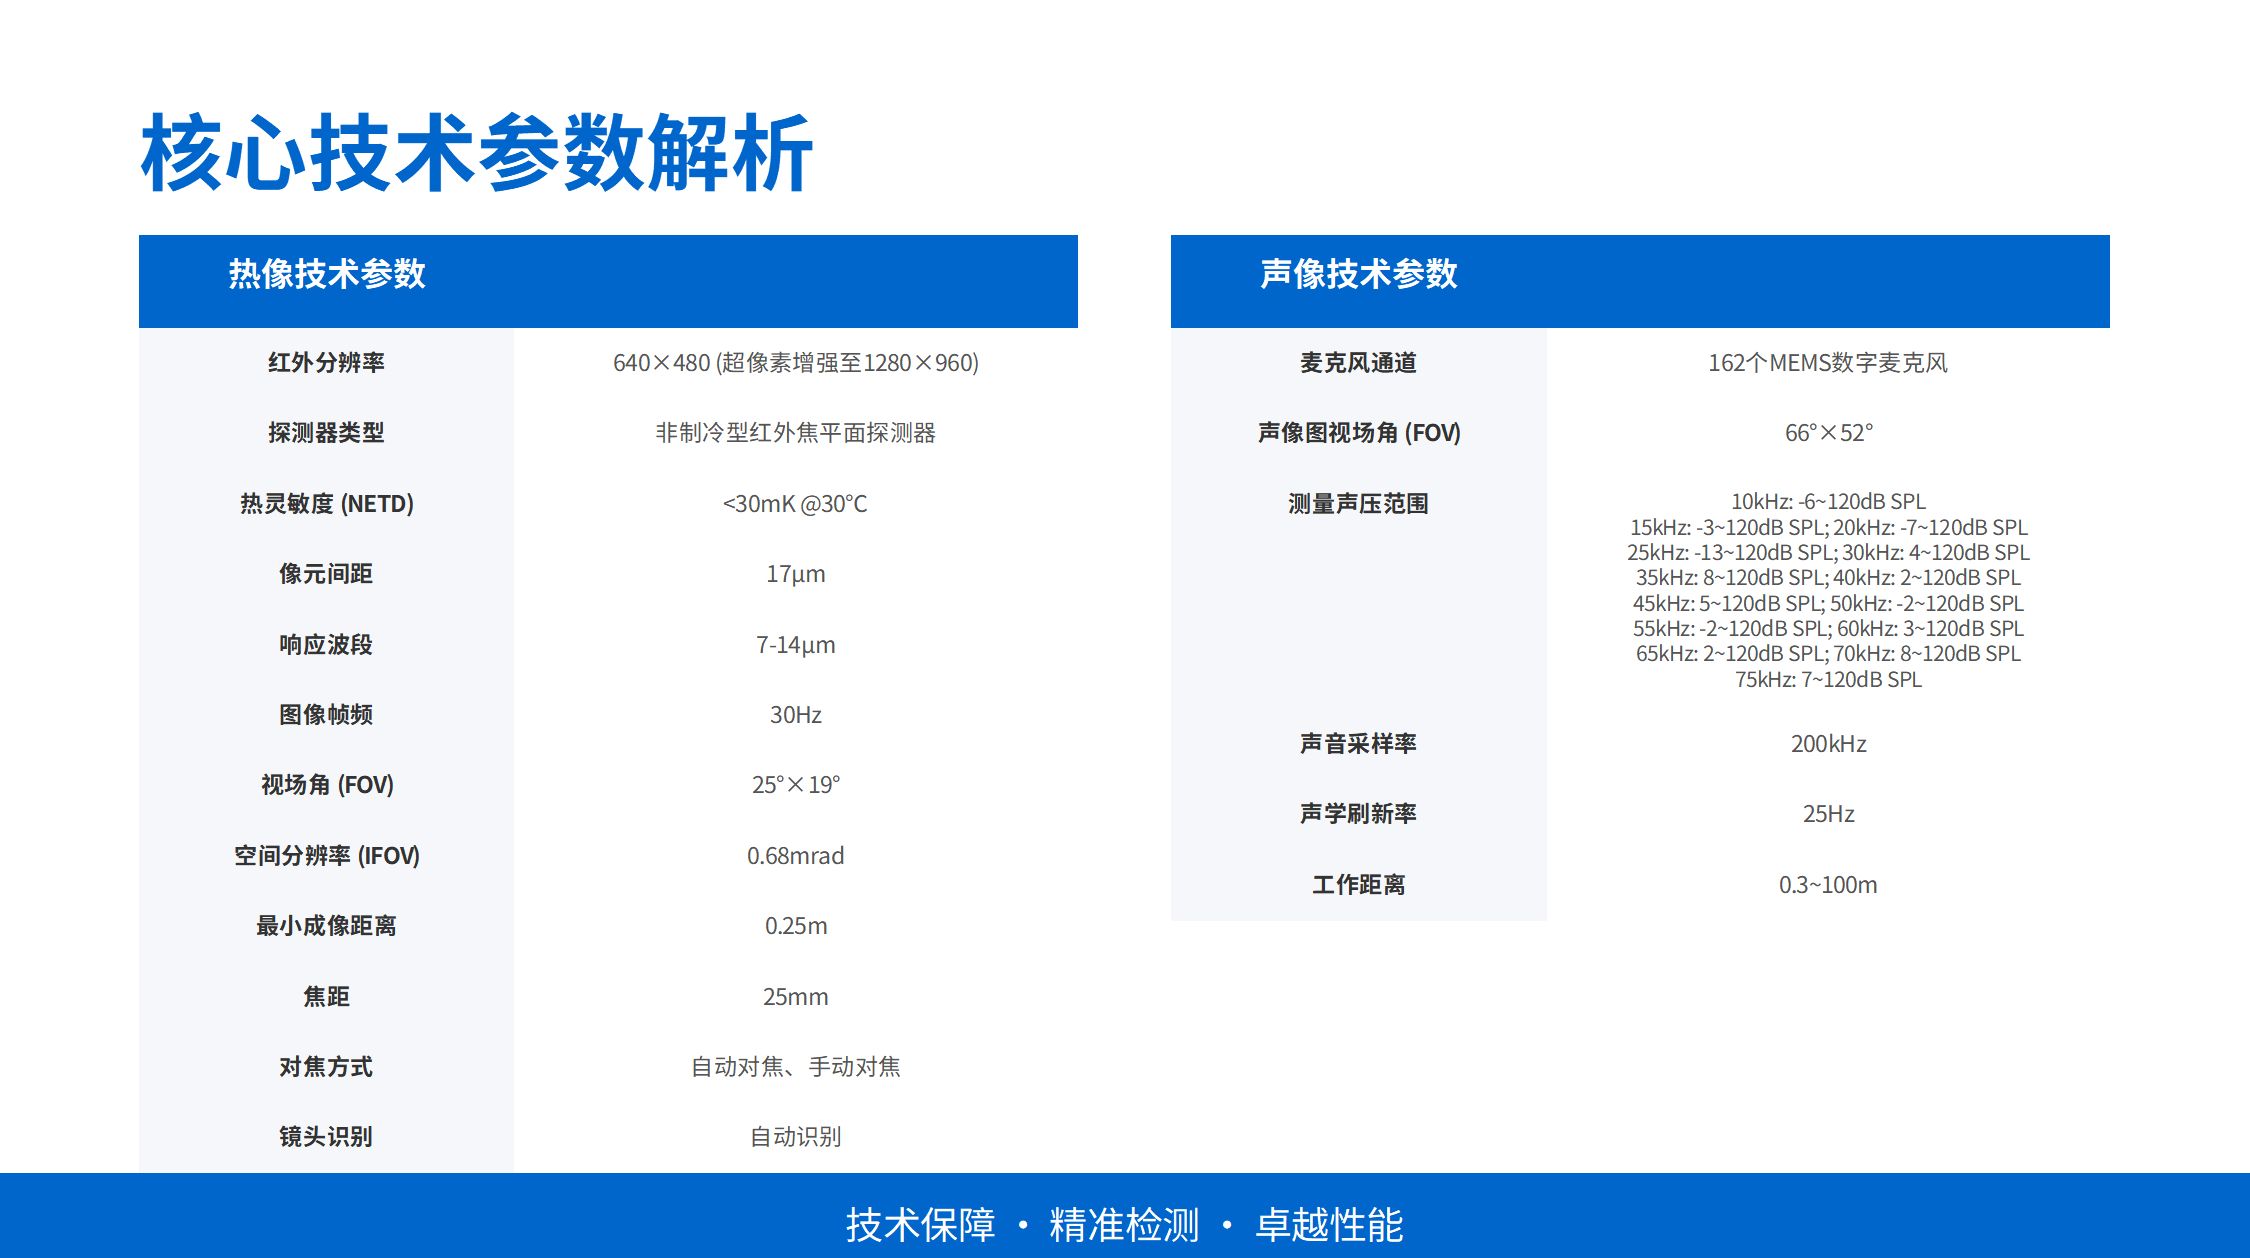Viewport: 2250px width, 1258px height.
Task: Select the 声像图视场角 (FOV) label
Action: pos(1358,433)
